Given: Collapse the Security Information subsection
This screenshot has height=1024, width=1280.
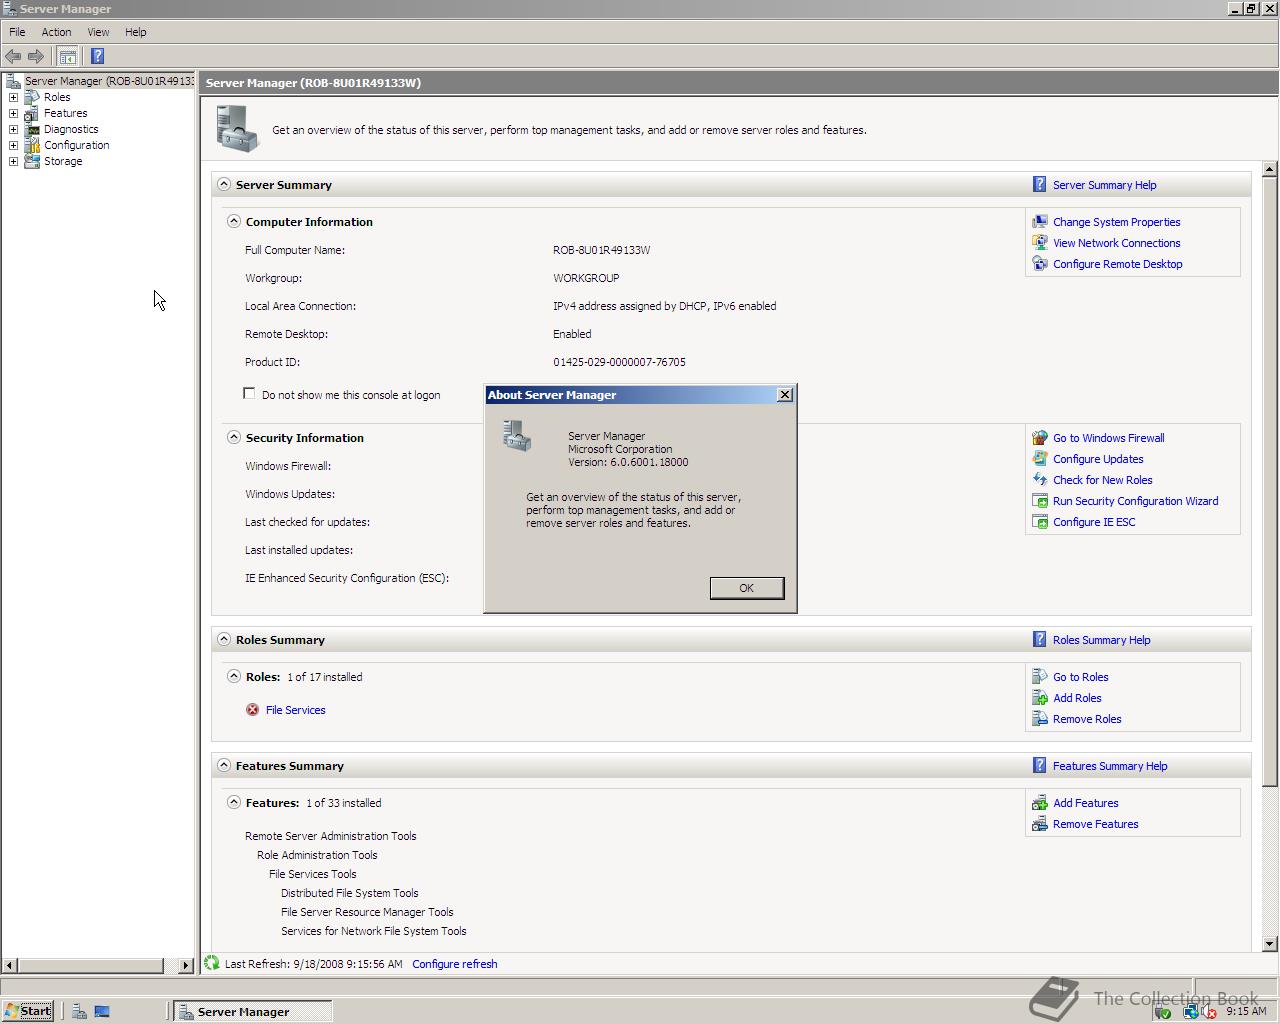Looking at the screenshot, I should (233, 437).
